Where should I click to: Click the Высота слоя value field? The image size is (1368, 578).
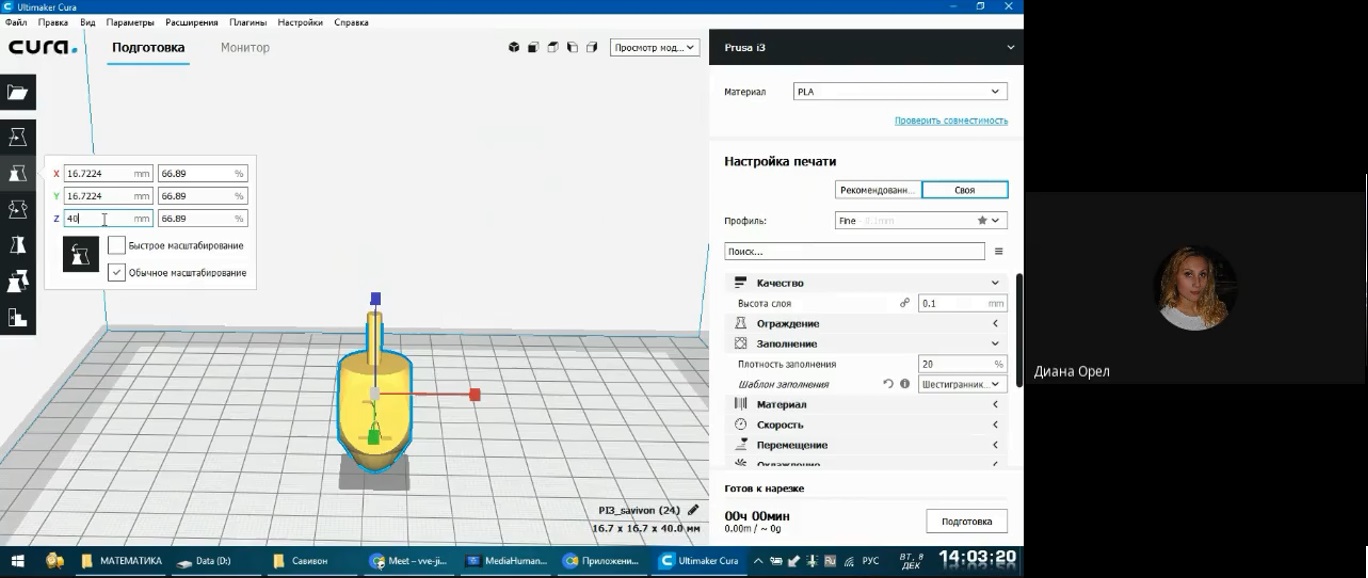coord(962,303)
